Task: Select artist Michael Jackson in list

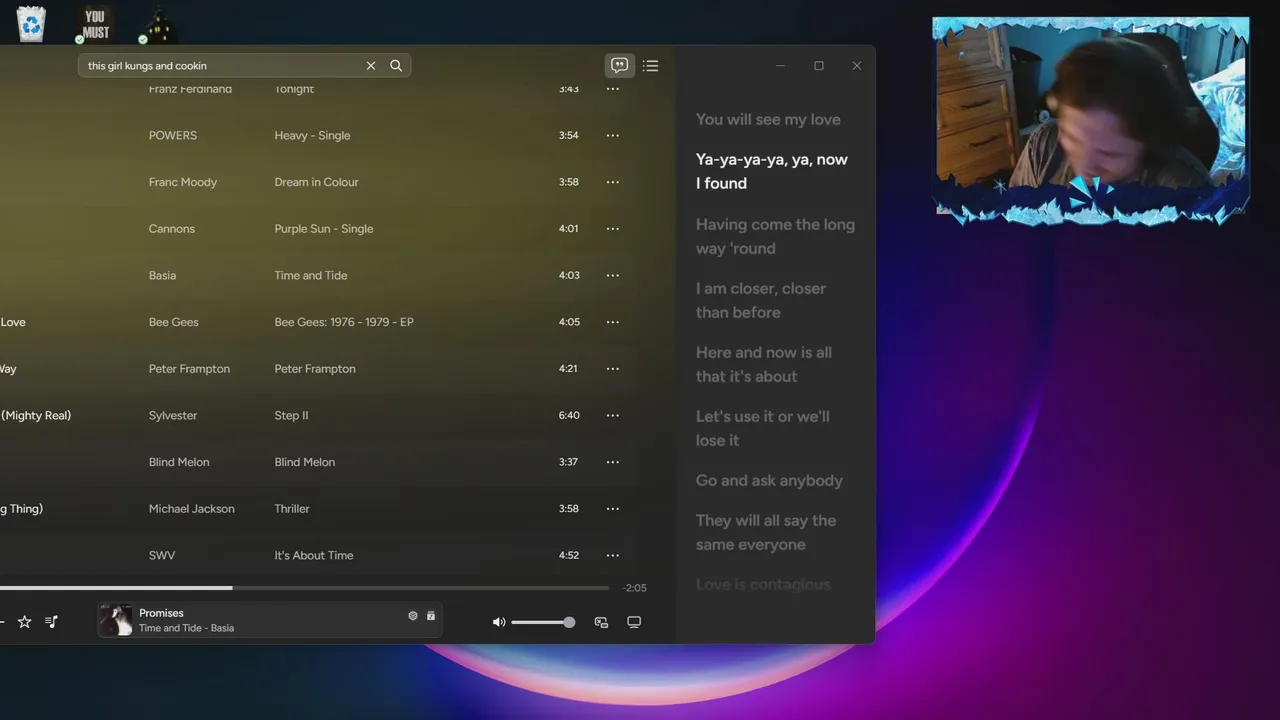Action: click(x=192, y=509)
